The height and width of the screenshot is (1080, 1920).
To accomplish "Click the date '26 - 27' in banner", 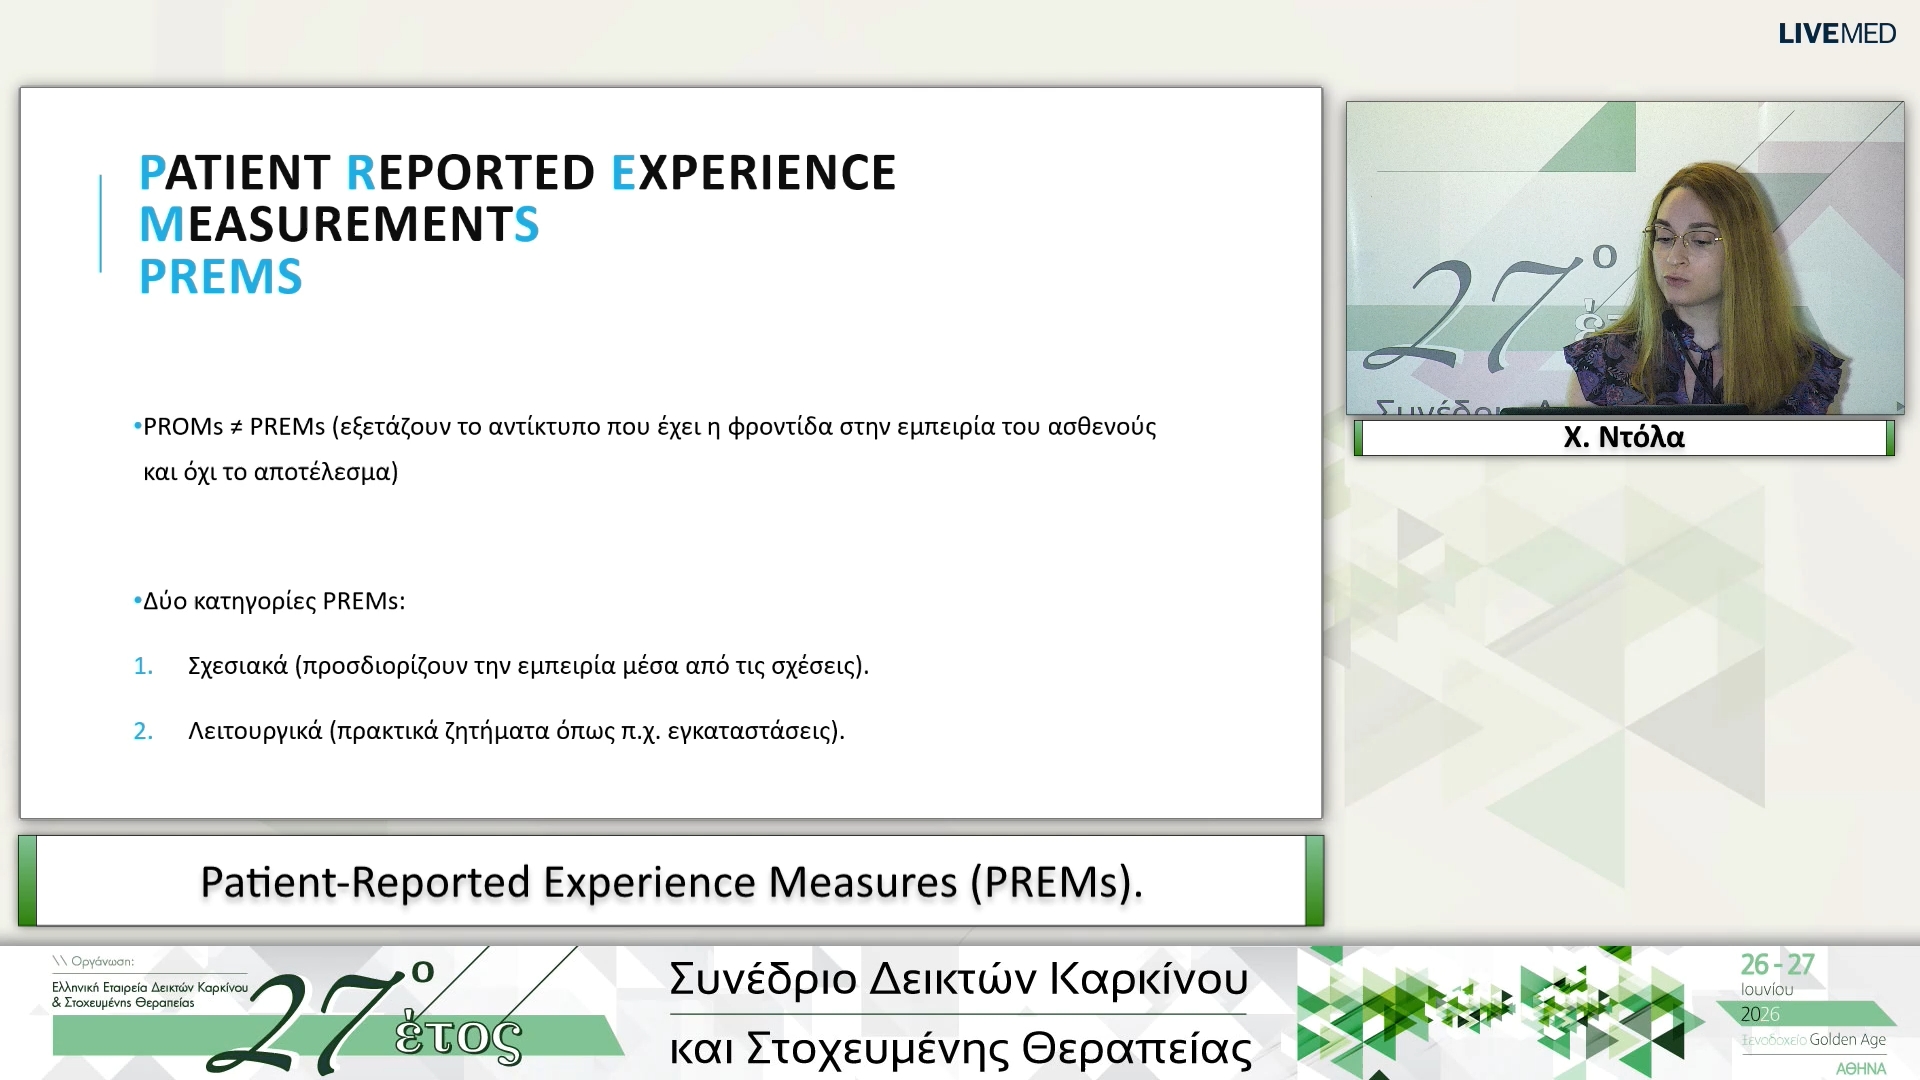I will click(x=1777, y=965).
